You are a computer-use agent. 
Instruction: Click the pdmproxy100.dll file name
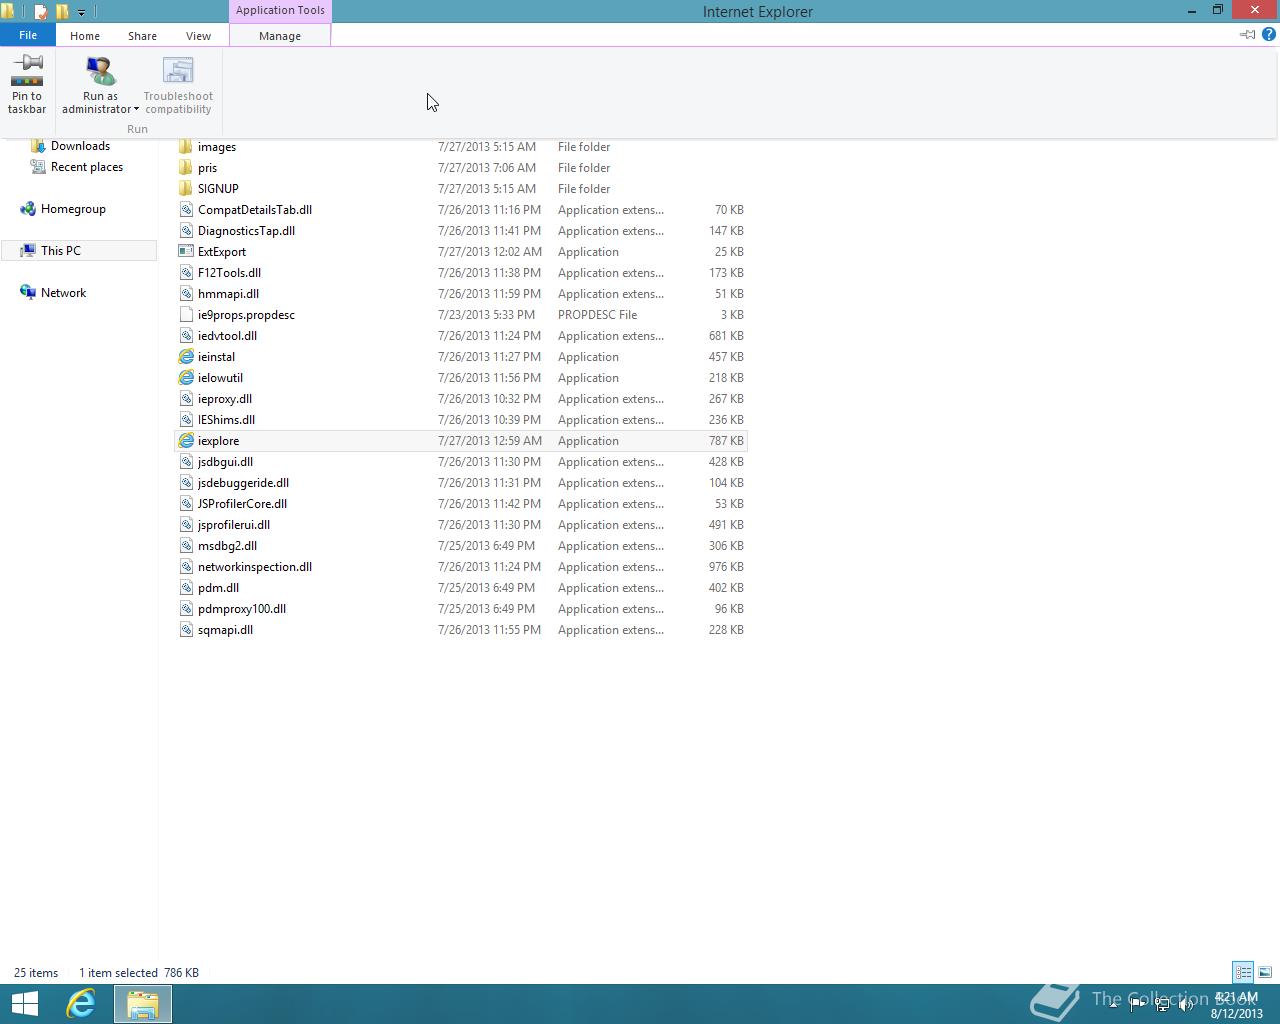(242, 609)
